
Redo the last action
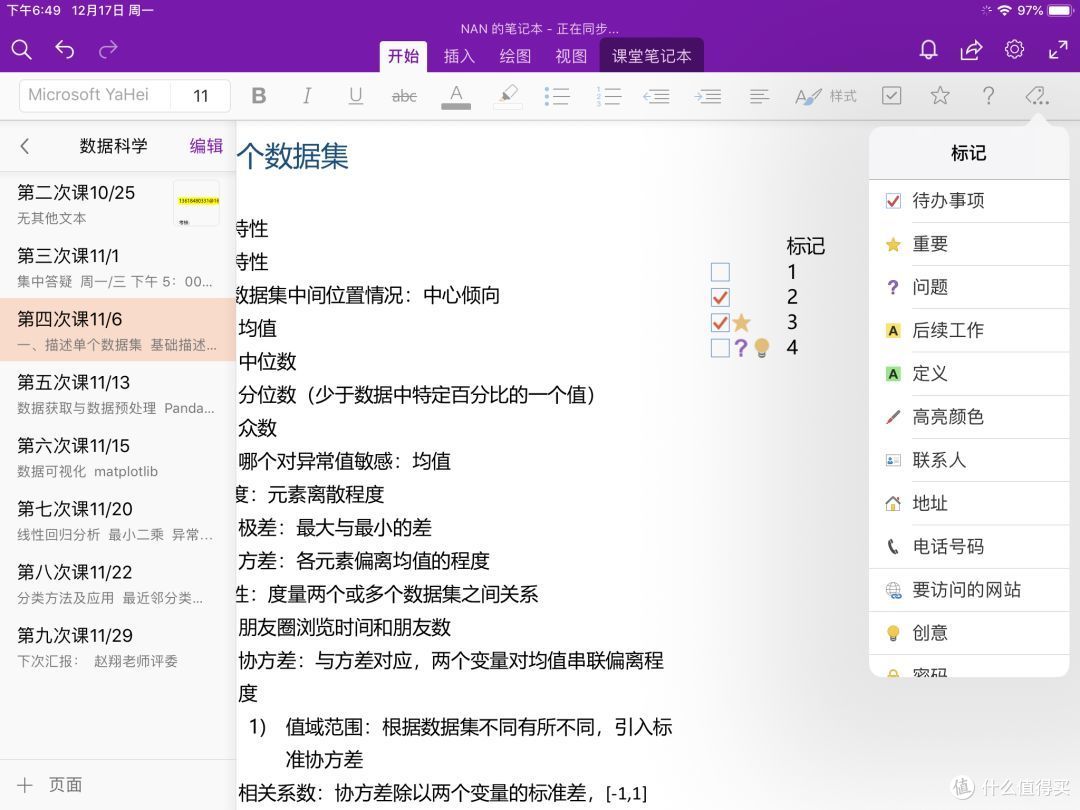pos(108,50)
